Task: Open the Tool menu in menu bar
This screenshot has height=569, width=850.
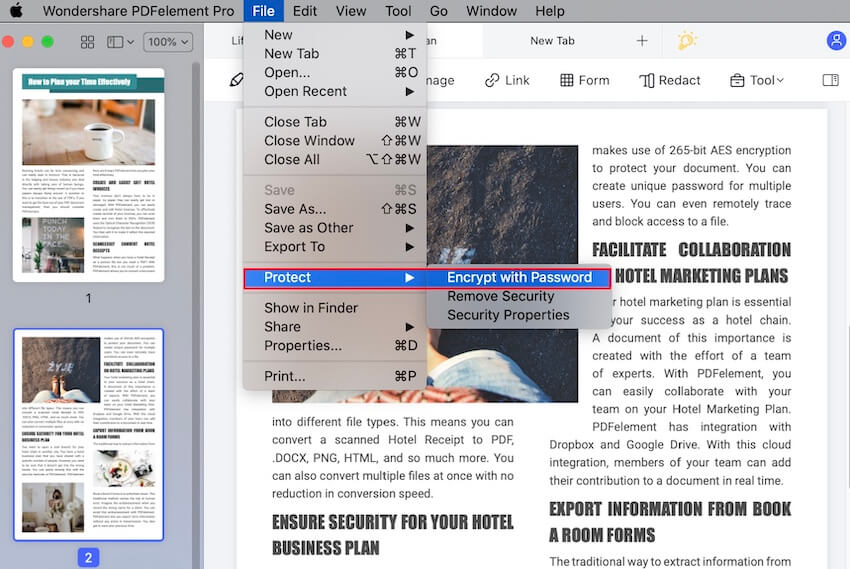Action: pos(398,11)
